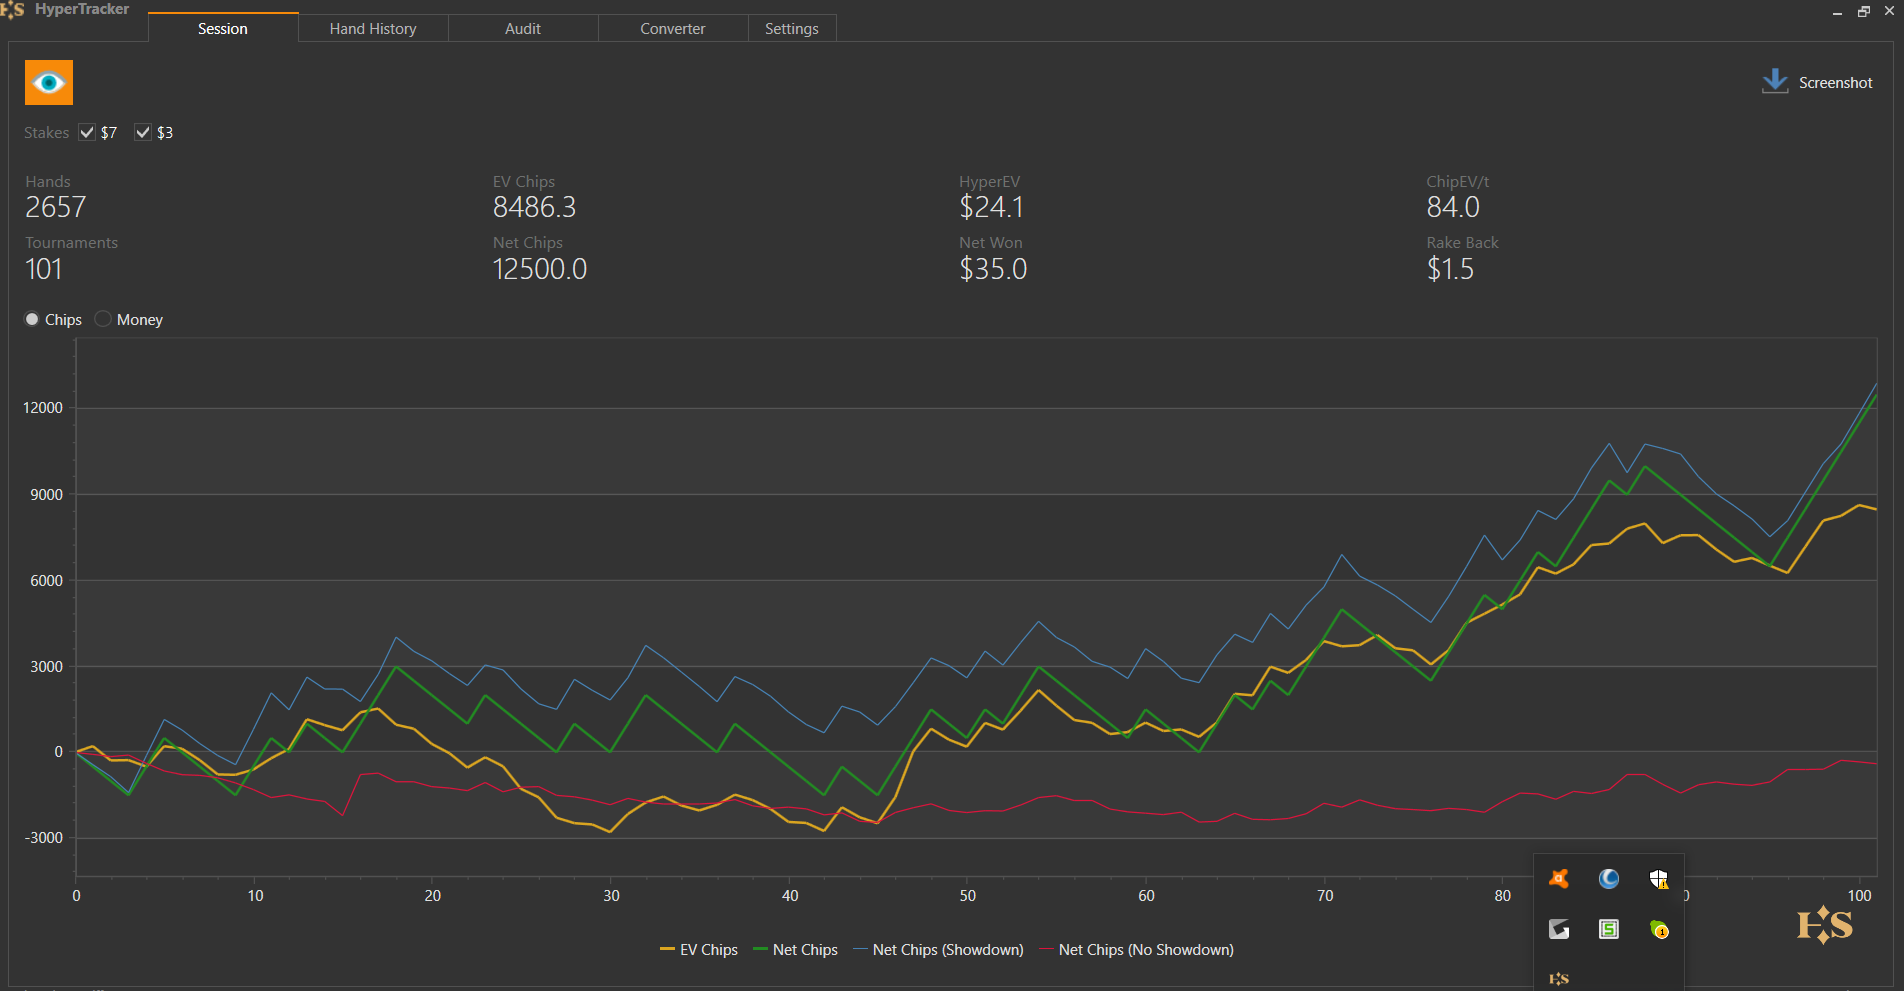This screenshot has width=1904, height=991.
Task: Click the Hands value 2657
Action: click(56, 207)
